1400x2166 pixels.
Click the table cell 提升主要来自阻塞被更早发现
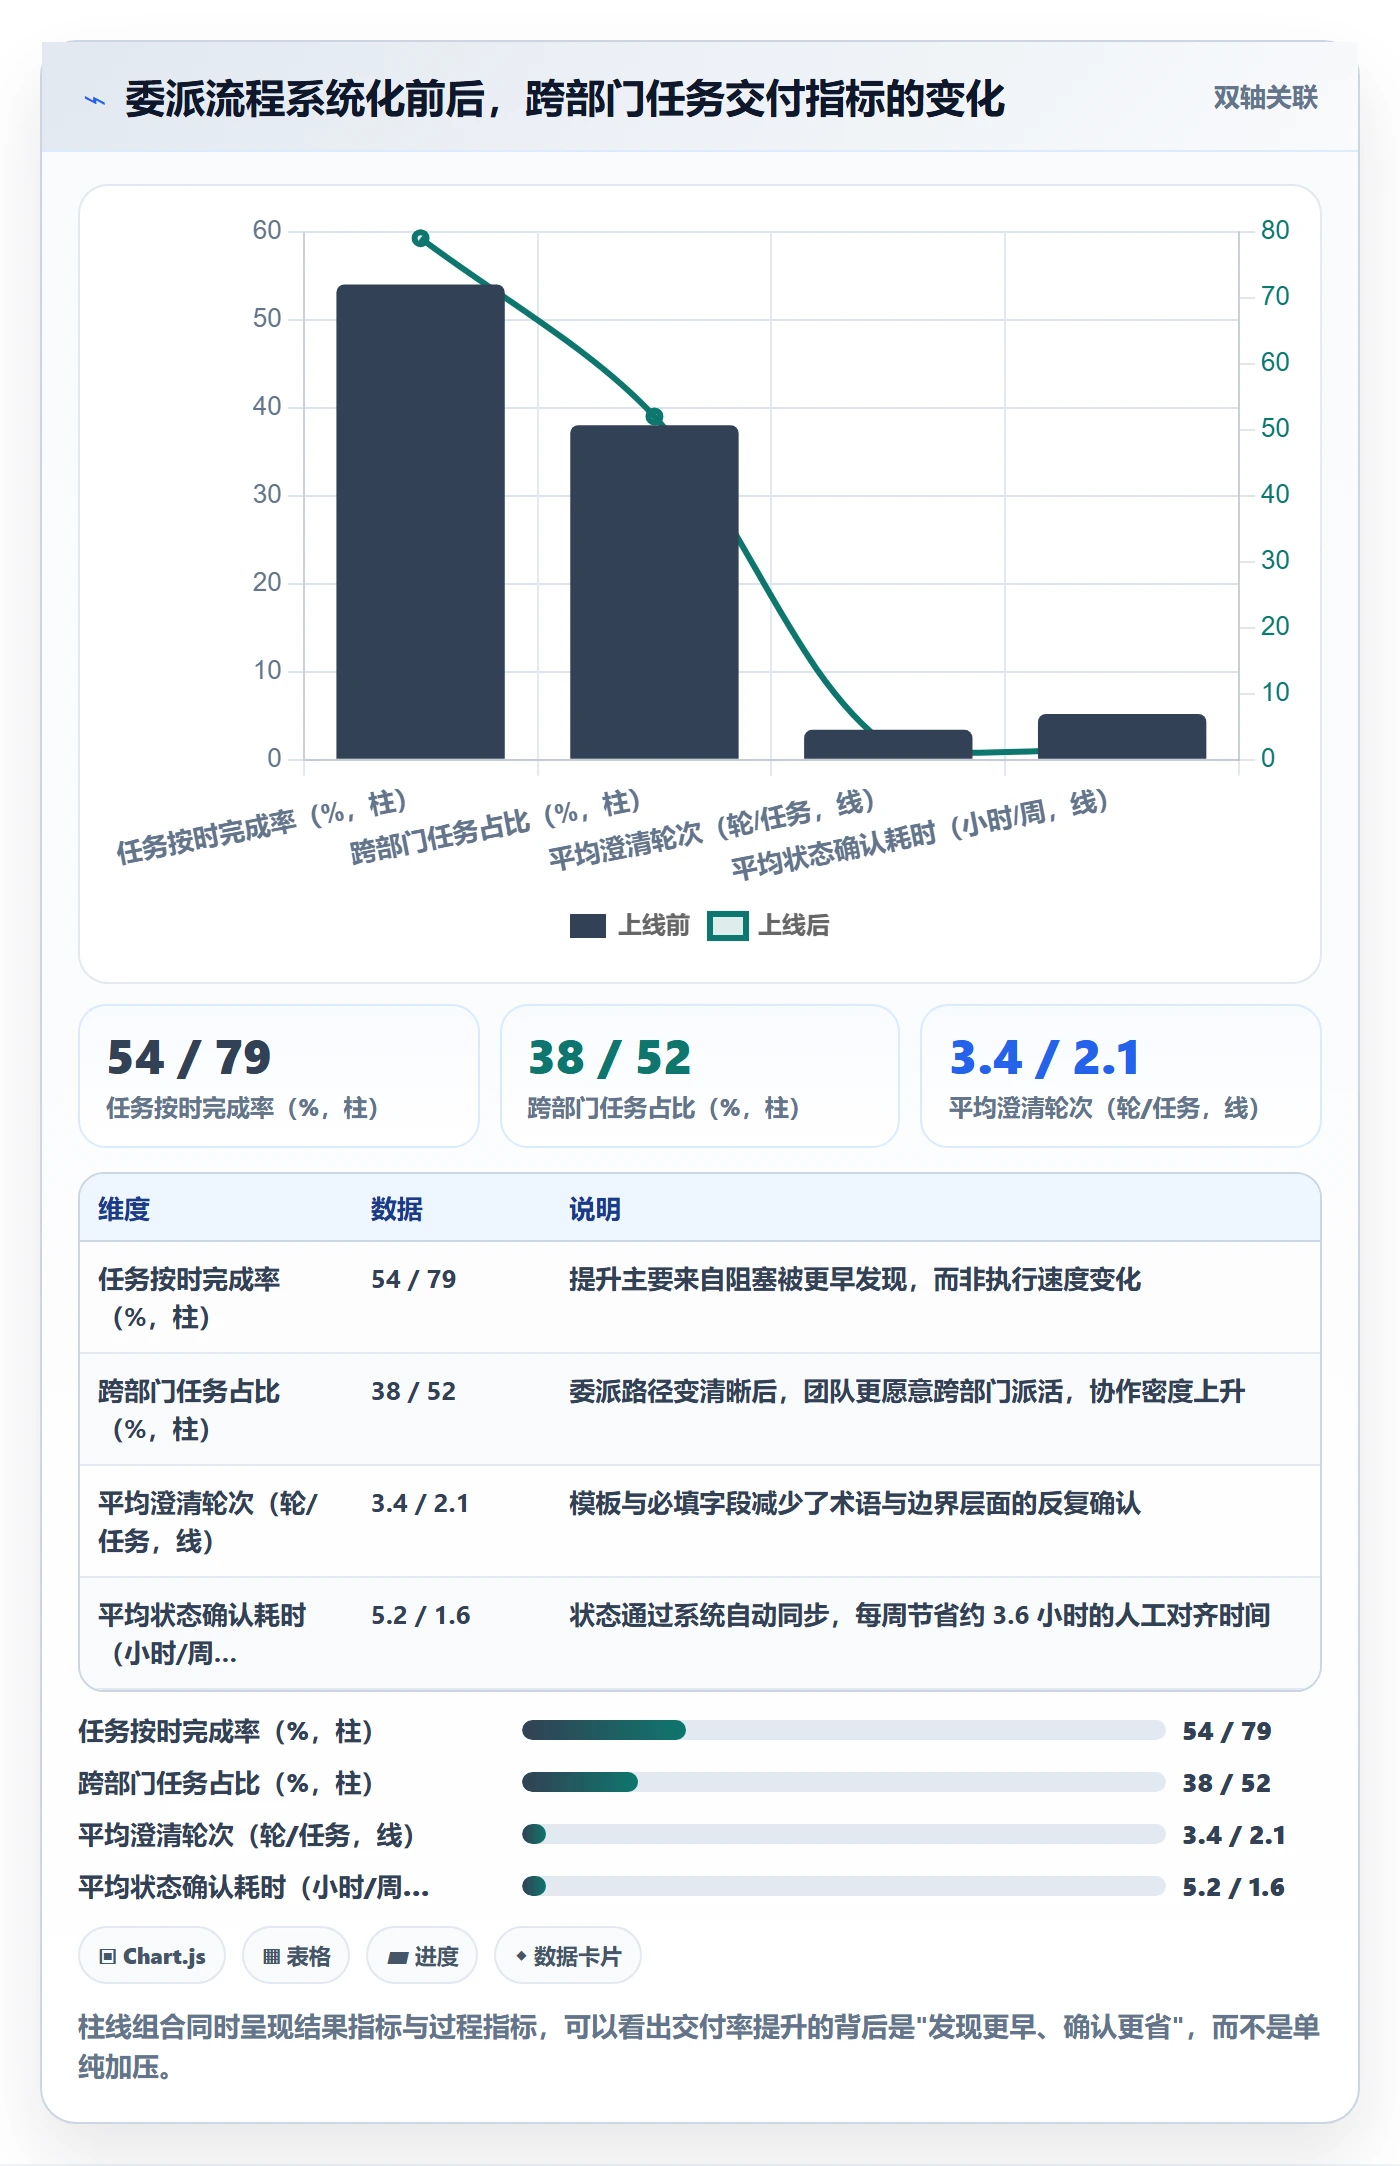point(855,1279)
